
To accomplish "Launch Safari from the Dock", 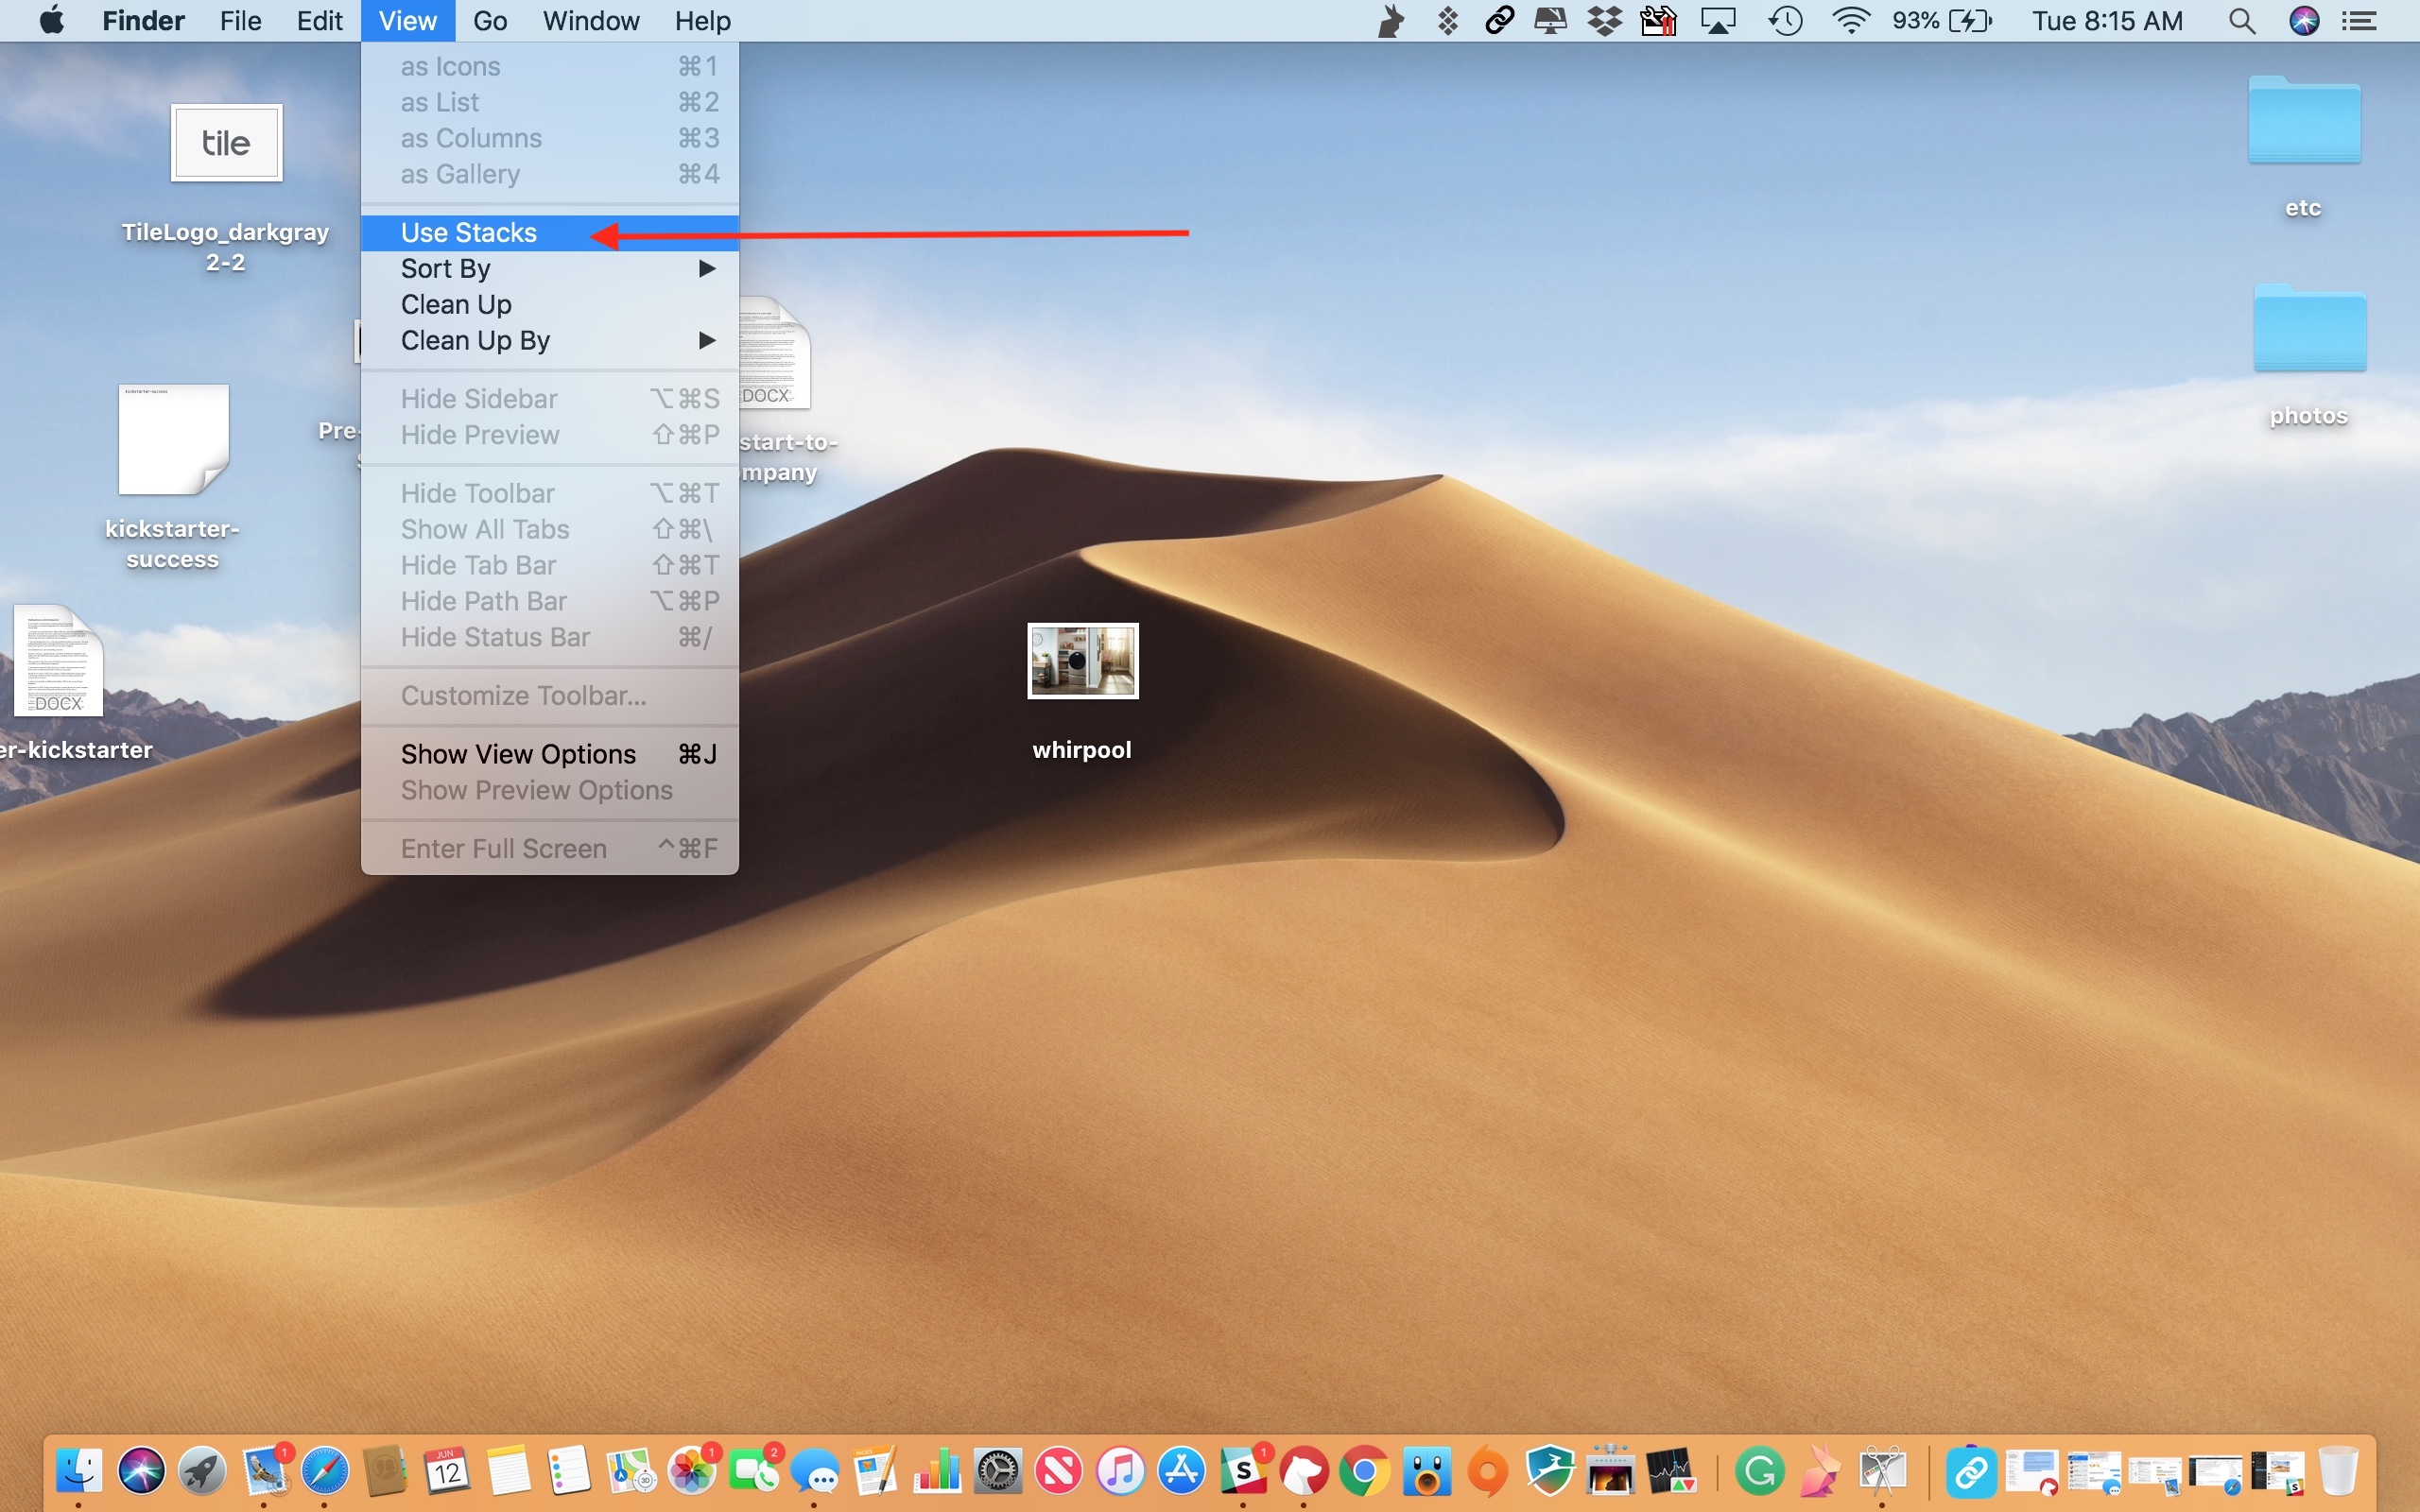I will pos(325,1472).
